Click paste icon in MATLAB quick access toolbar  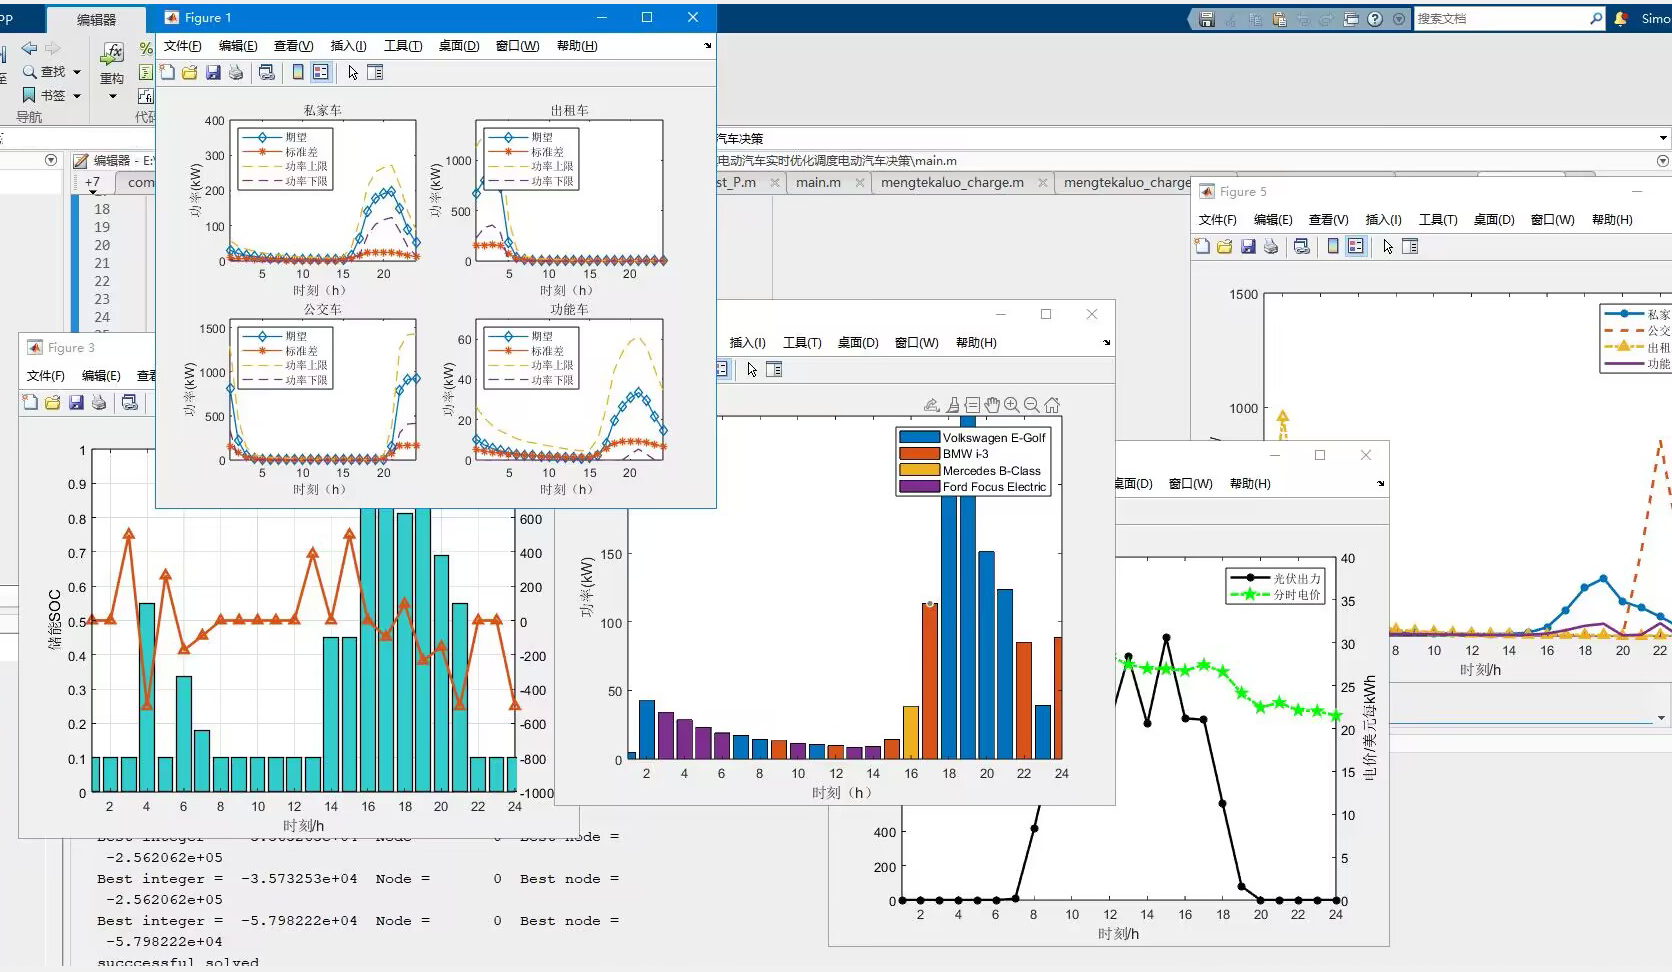(x=1279, y=19)
